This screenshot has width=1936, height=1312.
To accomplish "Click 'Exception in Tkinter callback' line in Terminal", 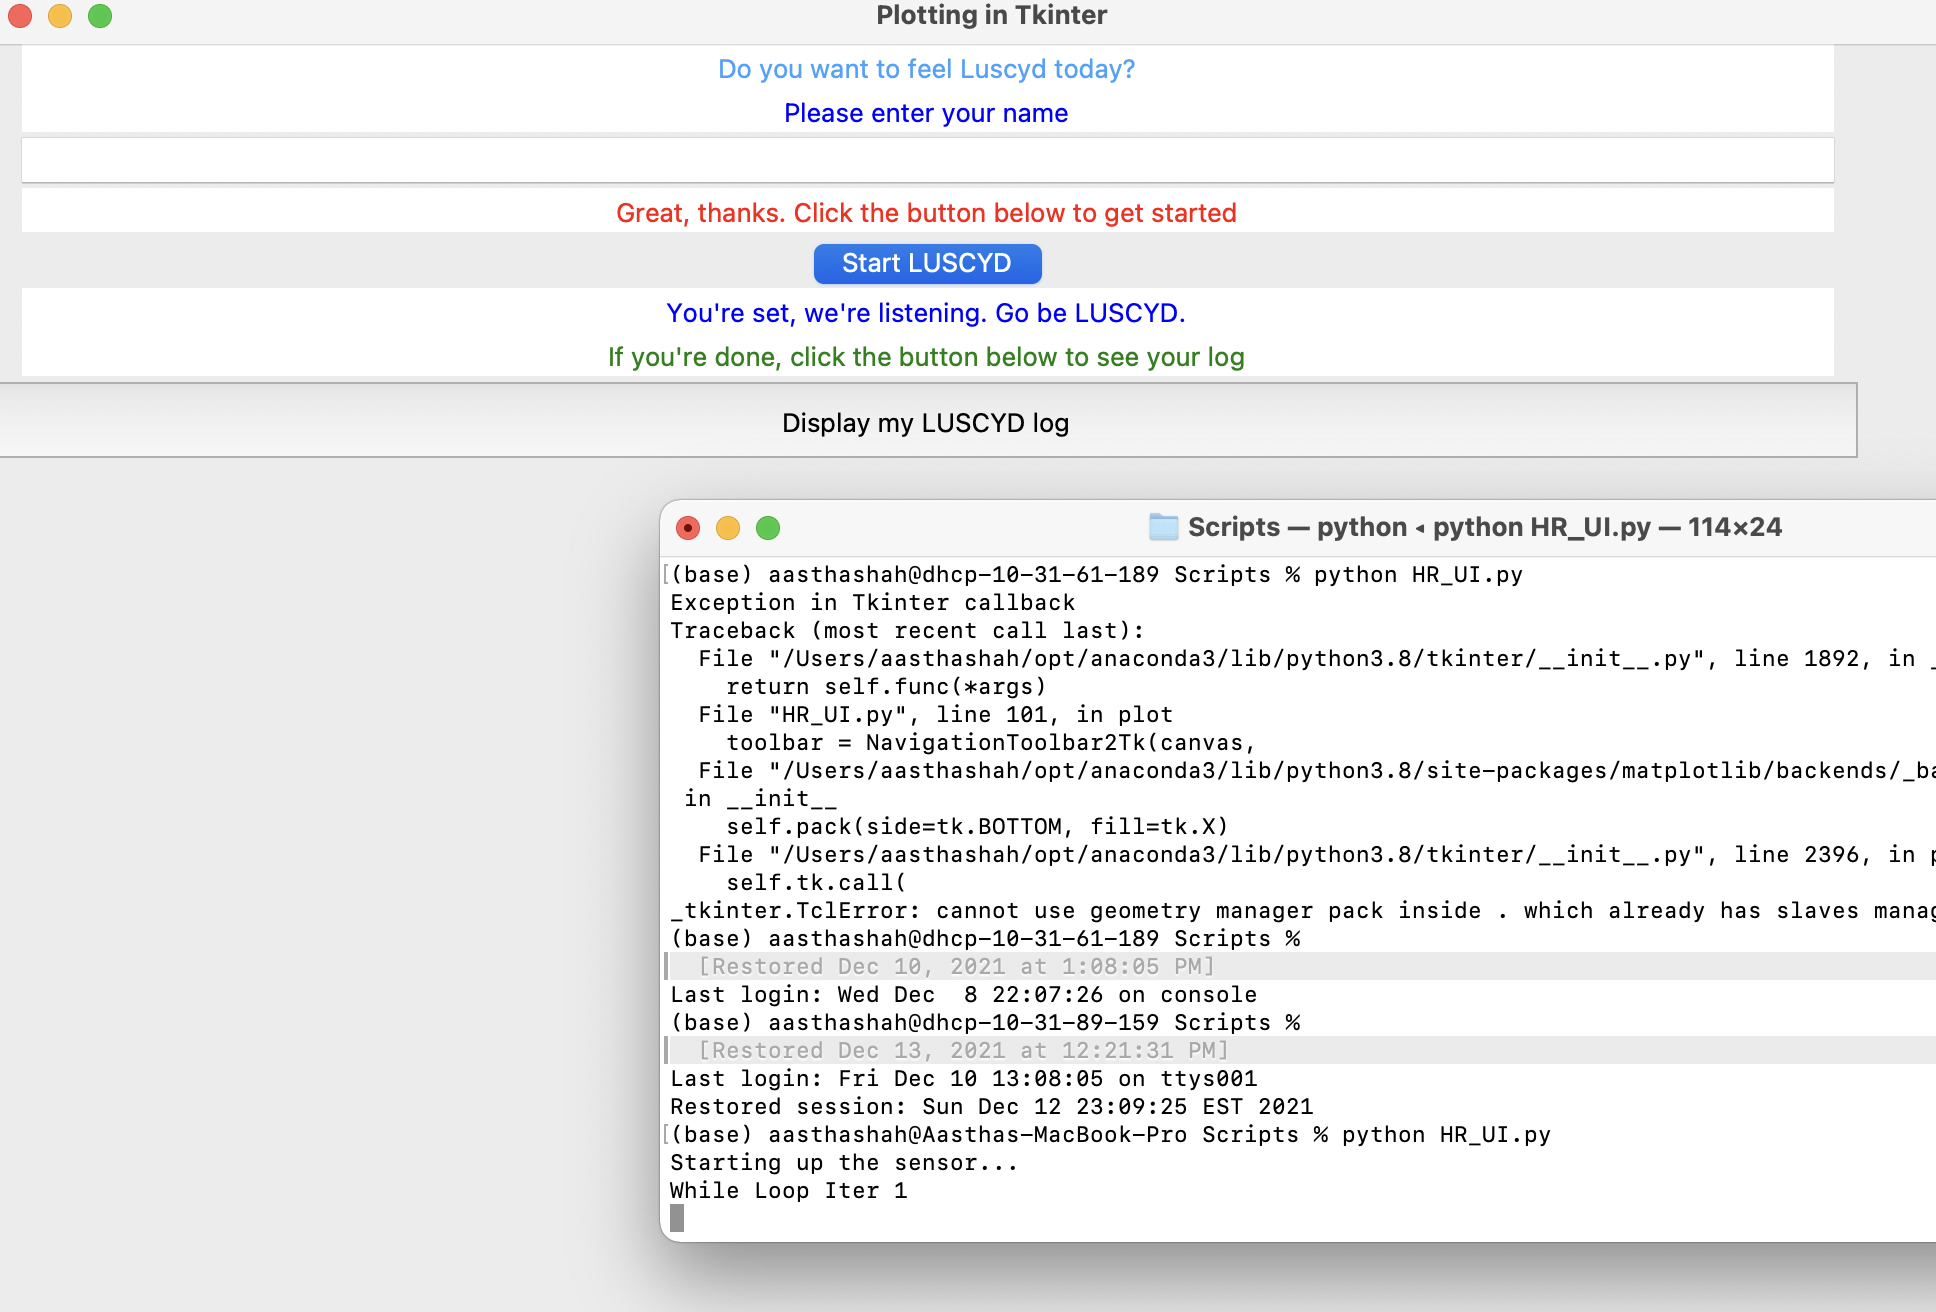I will click(x=872, y=602).
